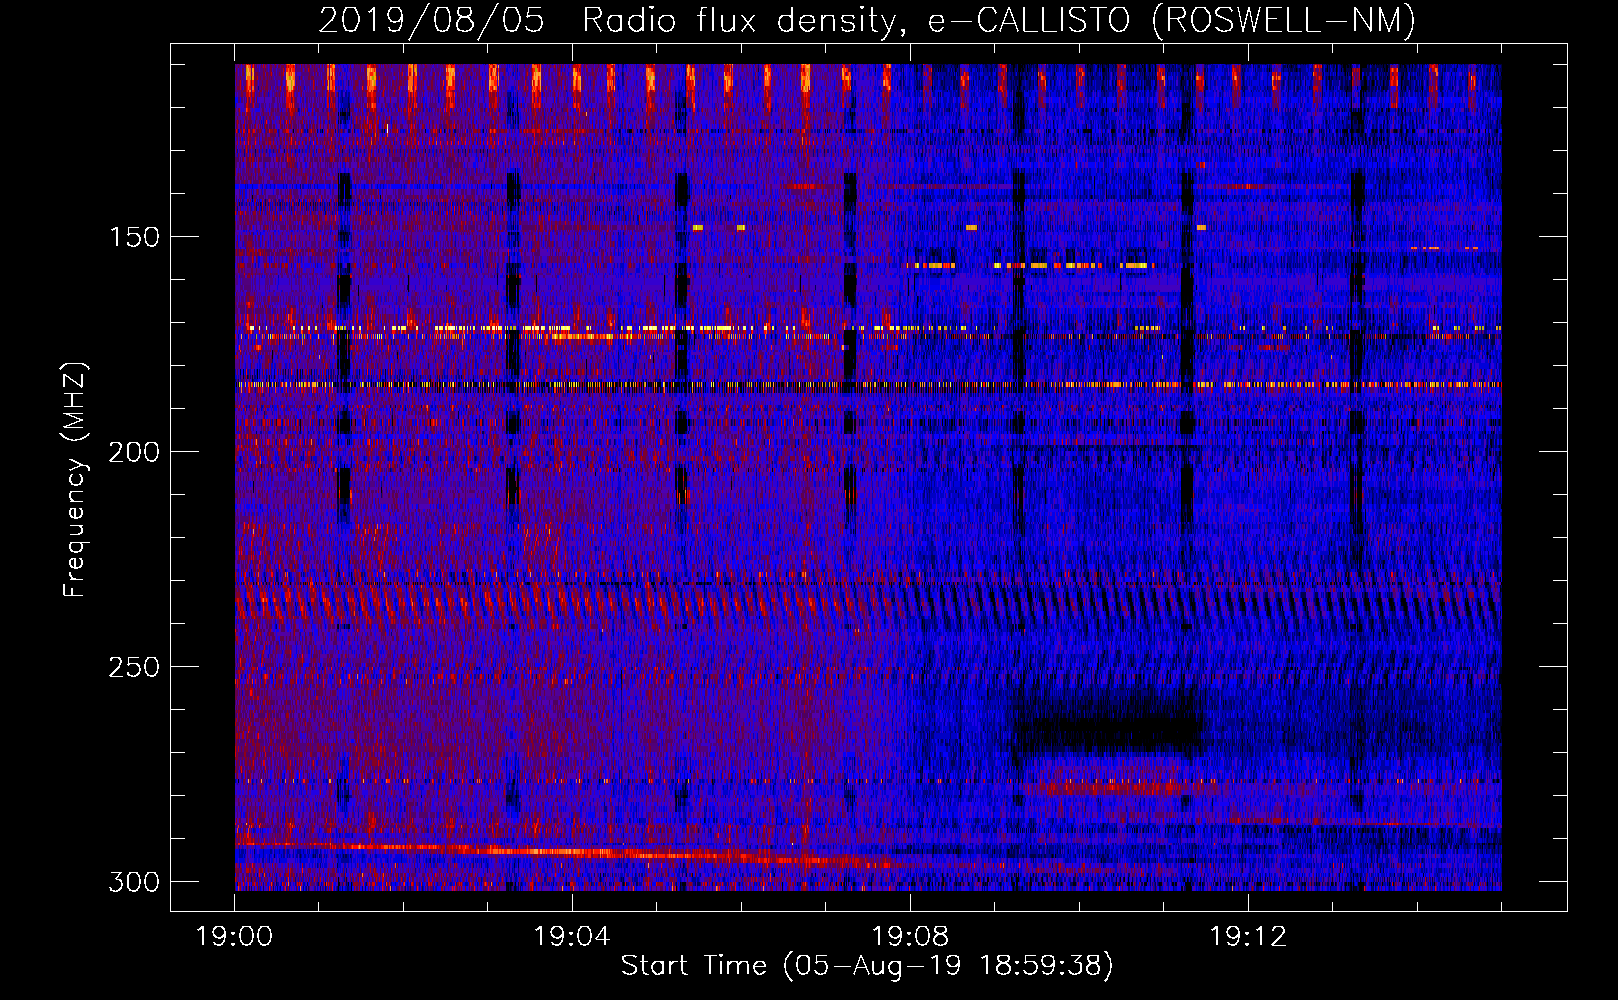This screenshot has width=1618, height=1000.
Task: Click the '200' frequency tick label
Action: (134, 452)
